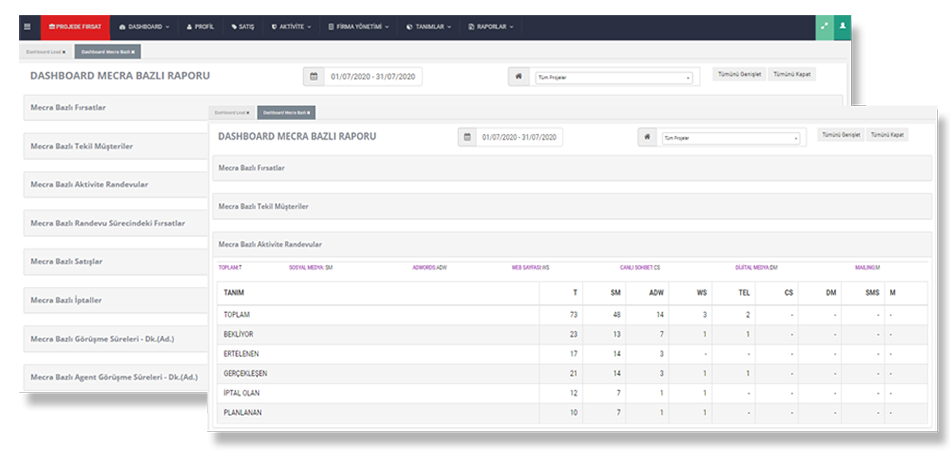This screenshot has width=950, height=464.
Task: Switch to the Dashboard Lead tab at top
Action: point(47,50)
